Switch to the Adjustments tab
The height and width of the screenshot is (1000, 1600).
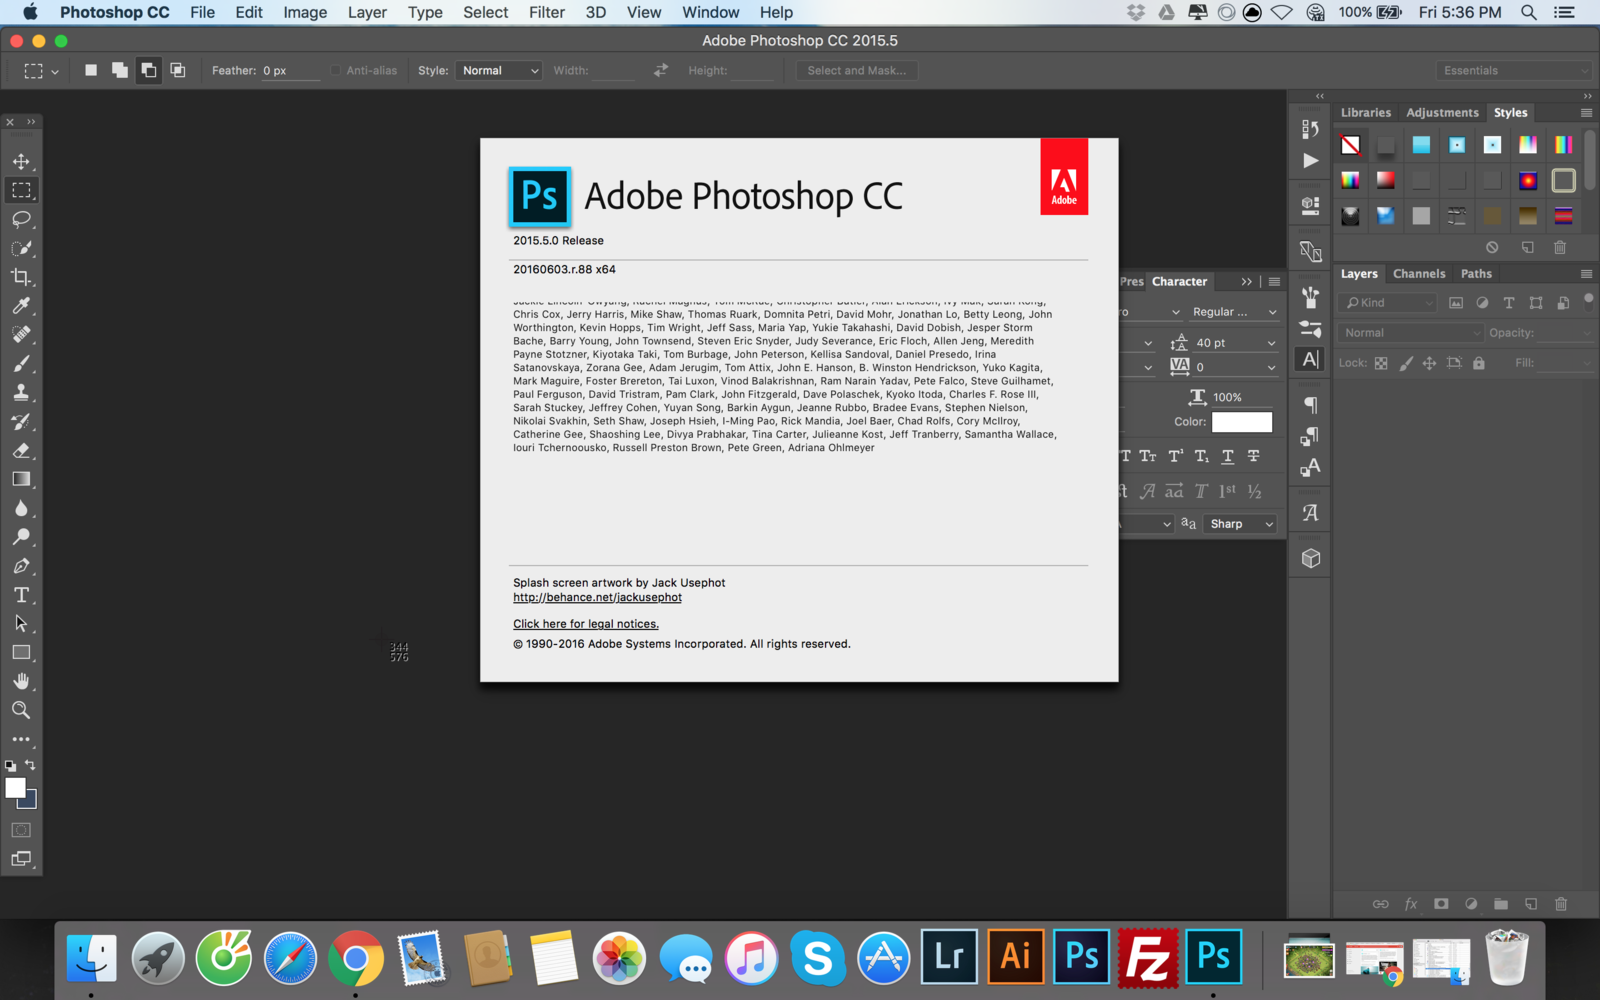pos(1442,113)
